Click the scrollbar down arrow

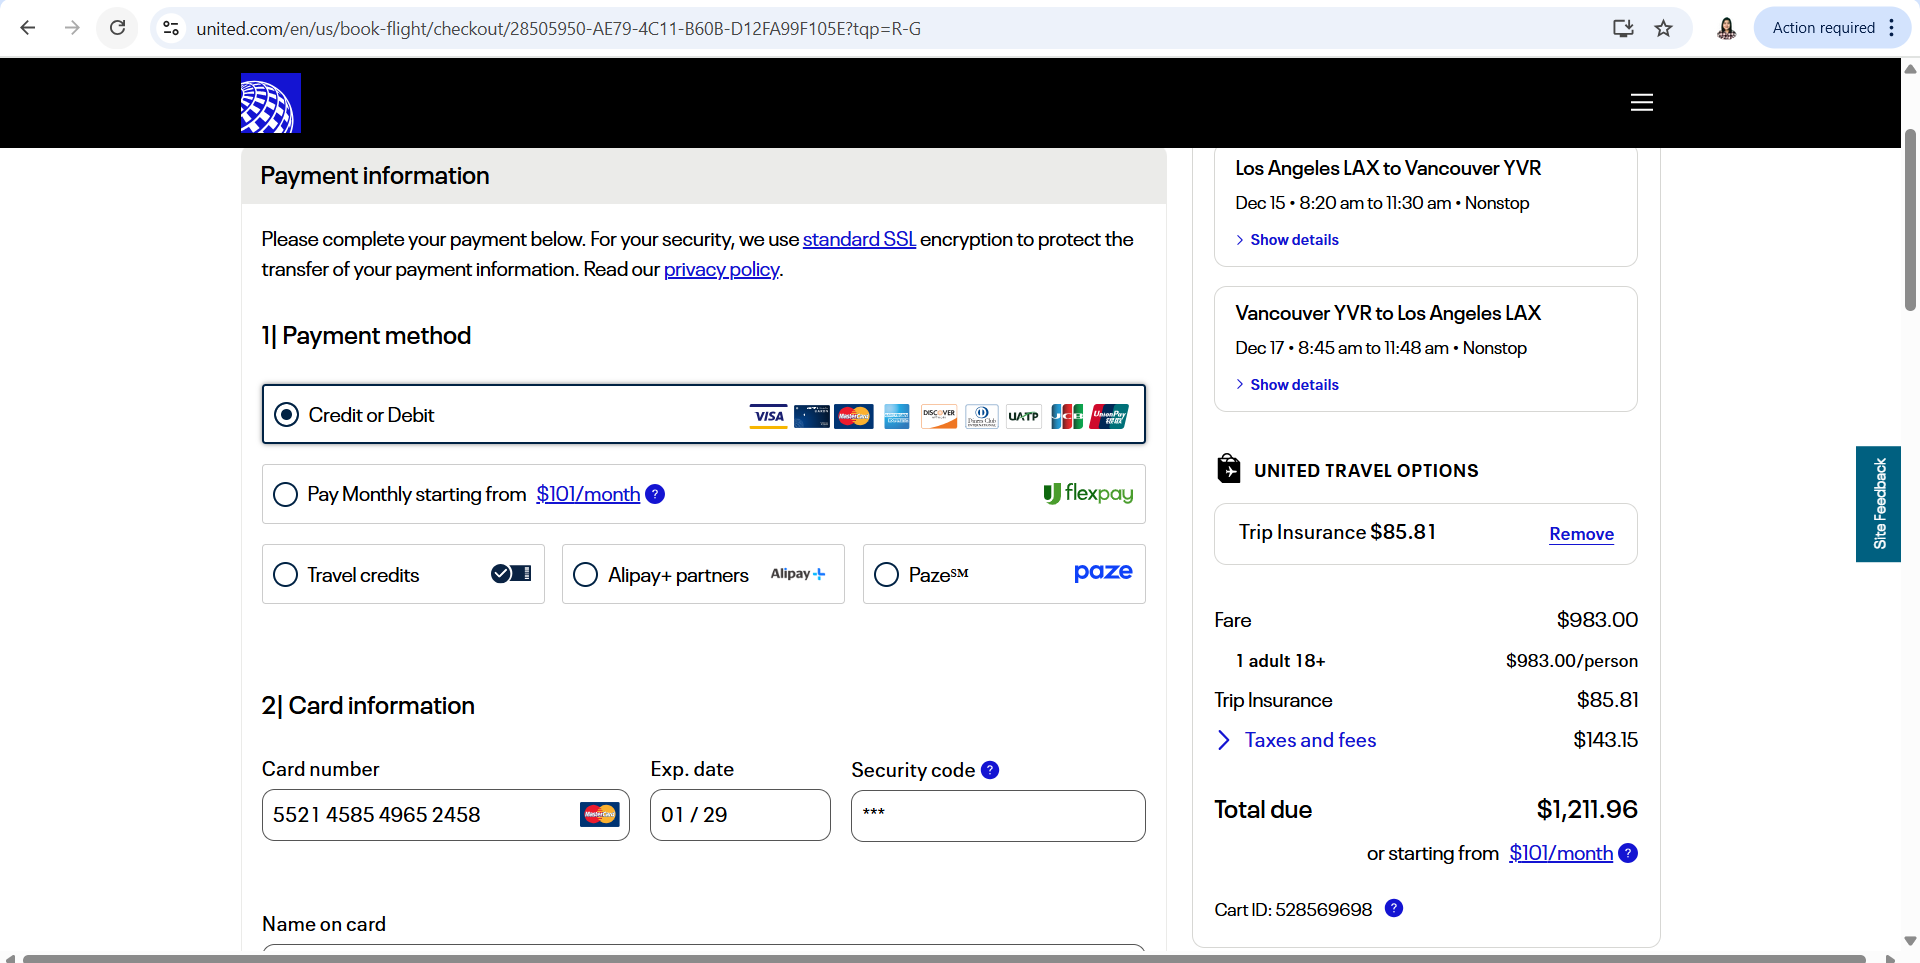pyautogui.click(x=1910, y=941)
